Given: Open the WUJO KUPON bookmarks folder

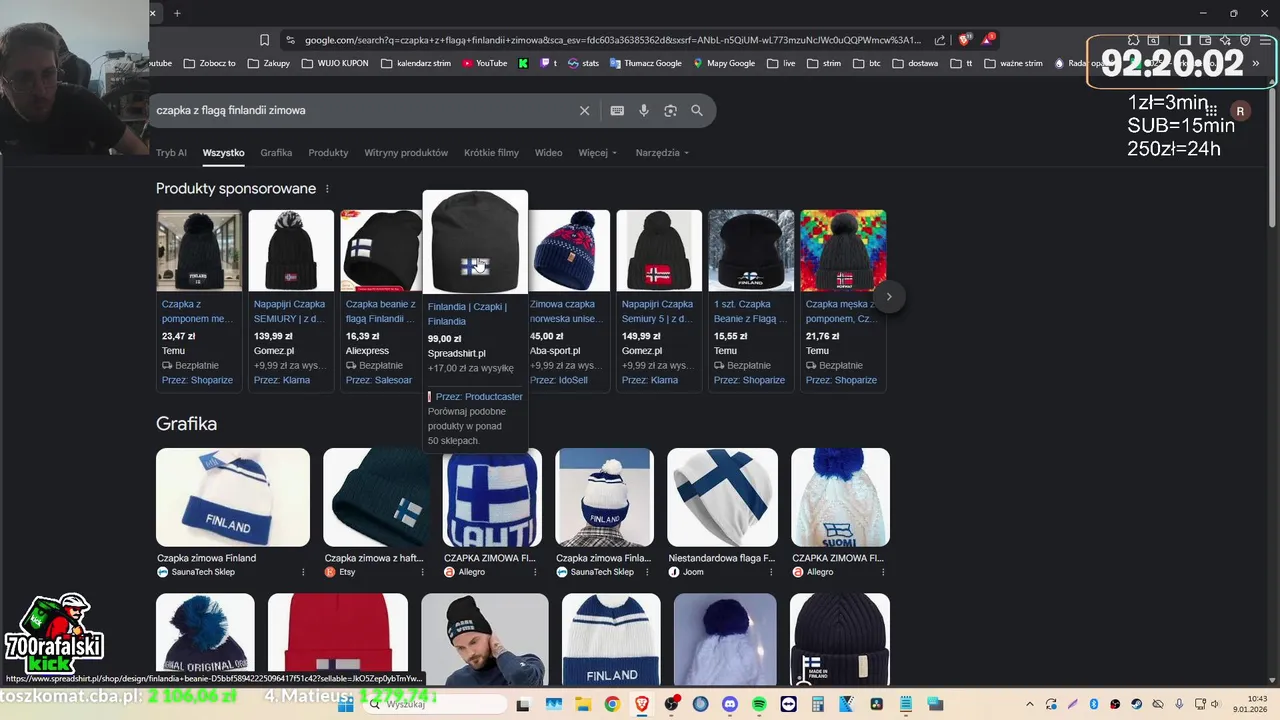Looking at the screenshot, I should [x=334, y=63].
